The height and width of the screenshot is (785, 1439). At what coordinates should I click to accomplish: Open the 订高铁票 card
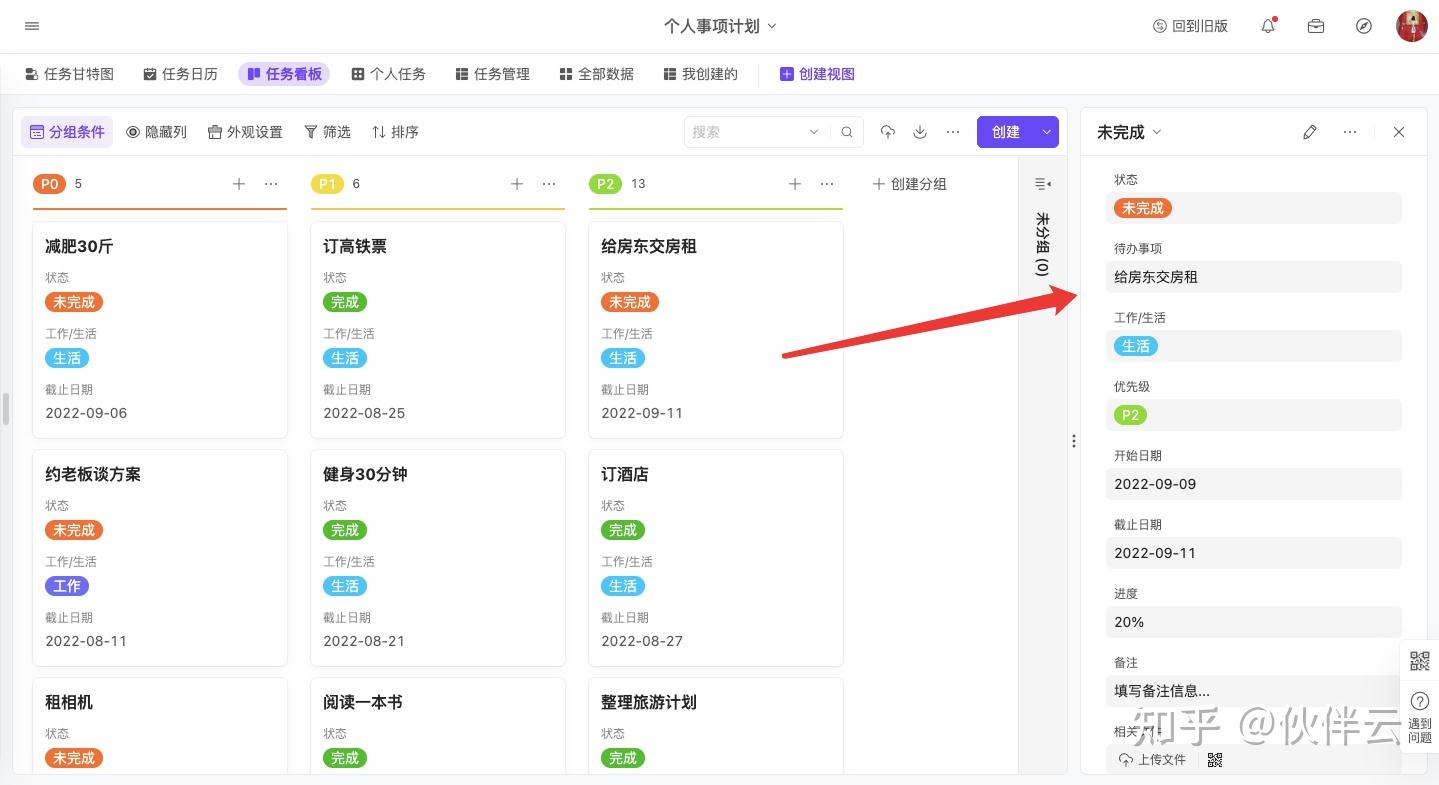(438, 330)
